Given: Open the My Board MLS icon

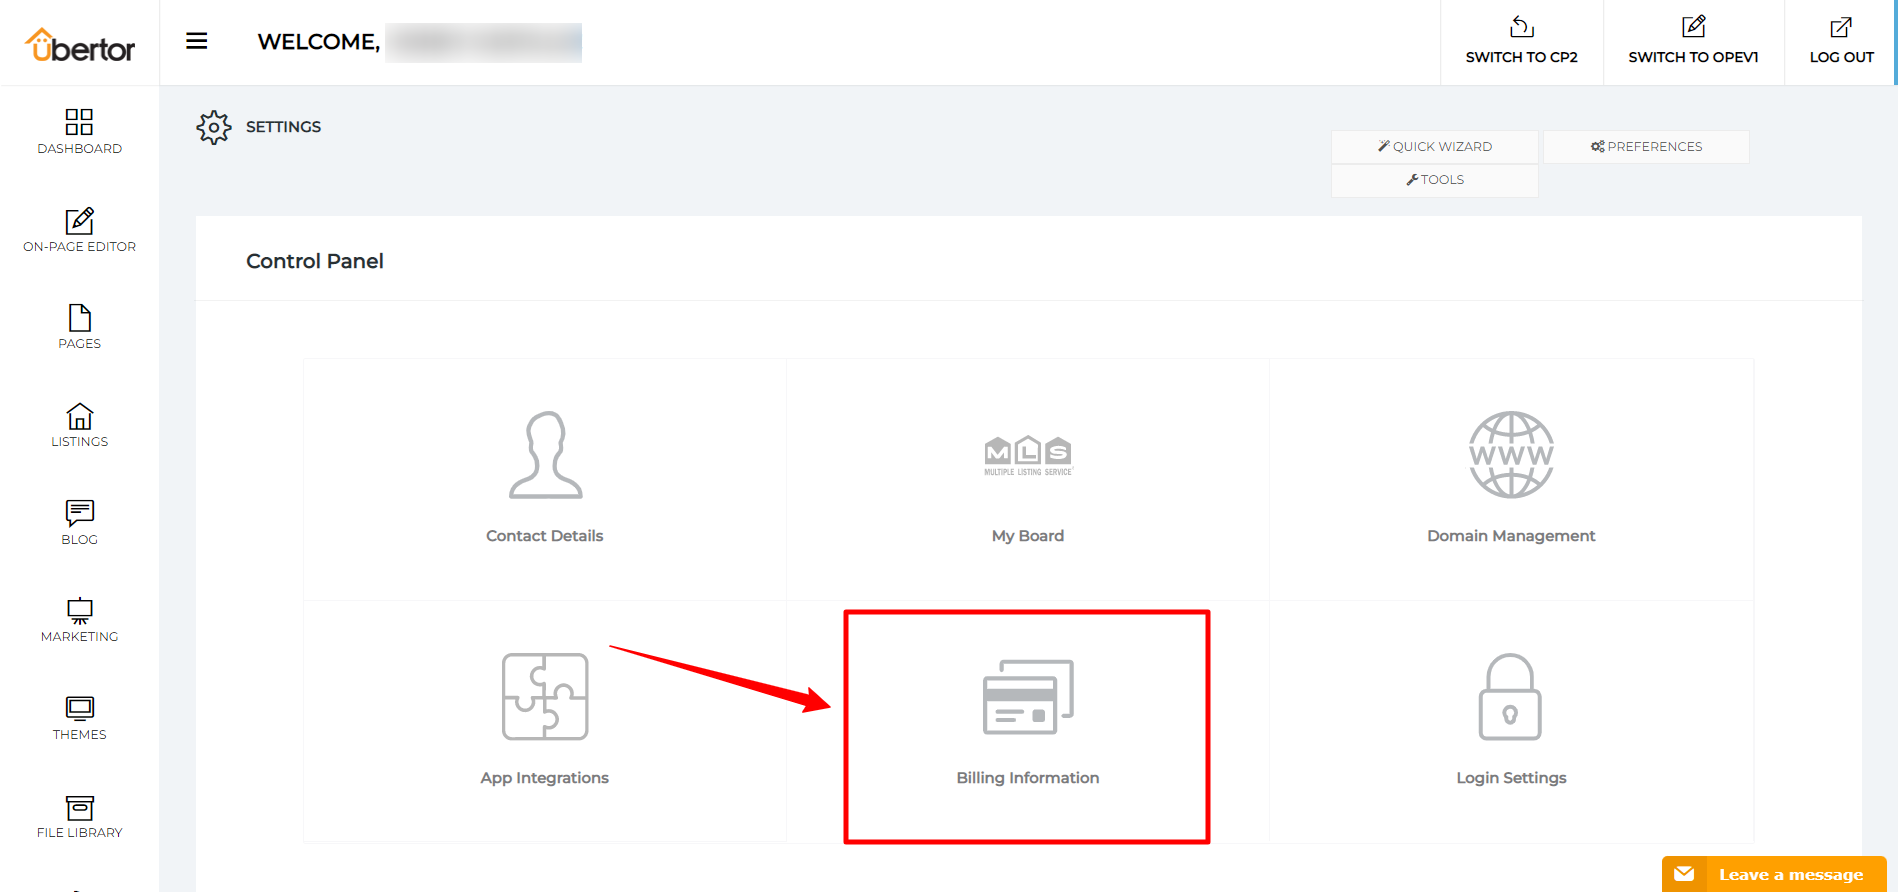Looking at the screenshot, I should pos(1027,456).
